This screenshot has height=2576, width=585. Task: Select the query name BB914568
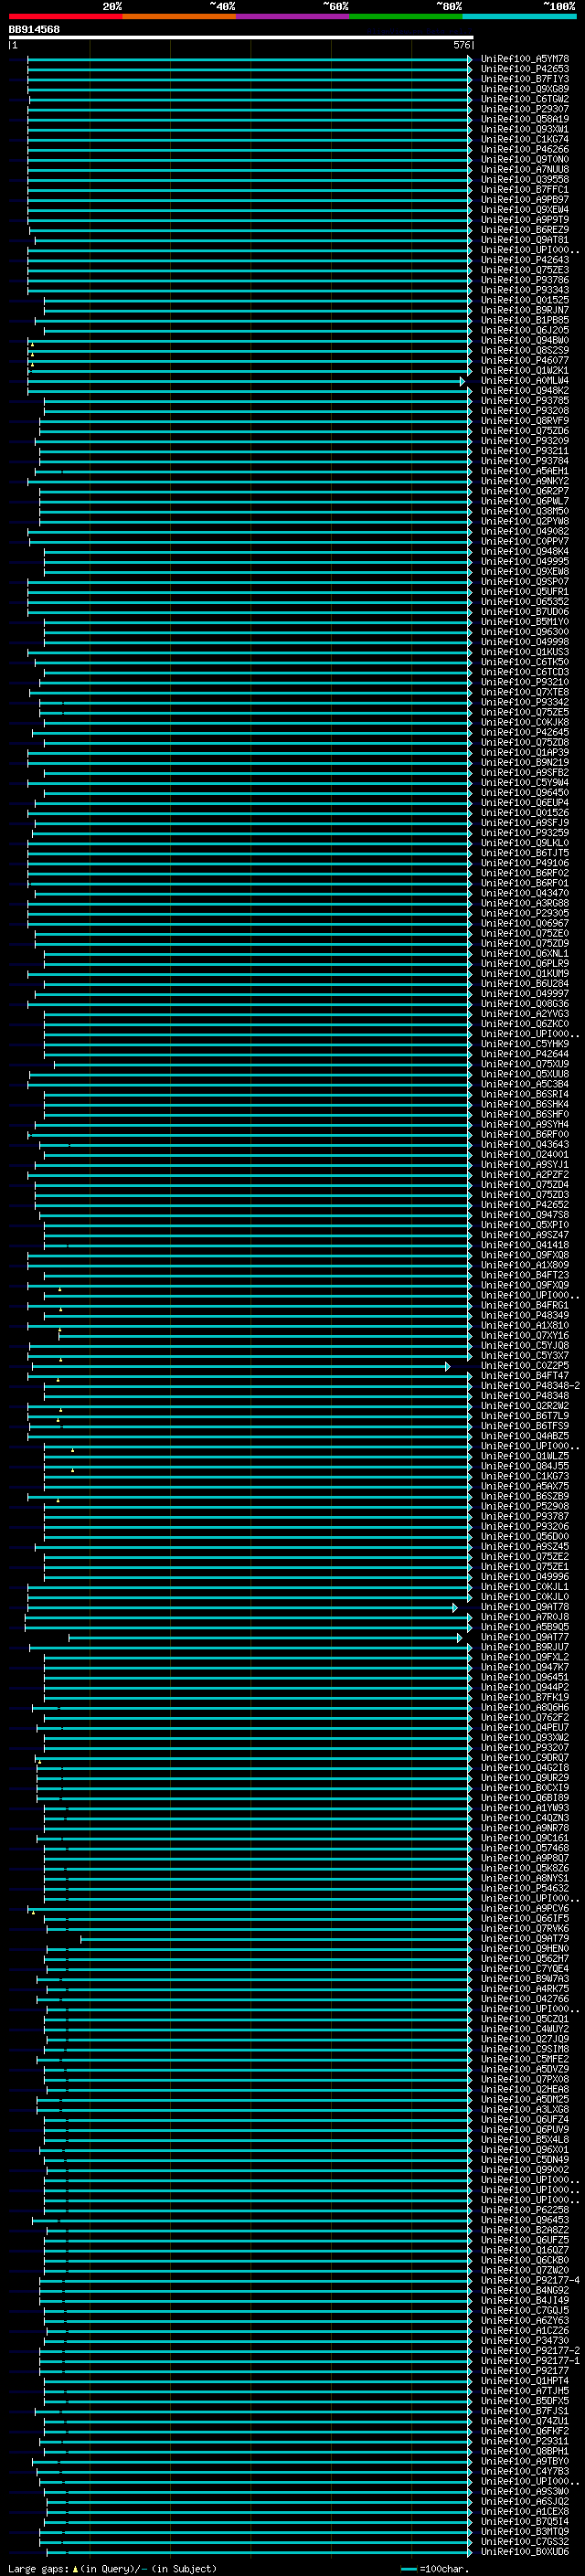coord(34,29)
